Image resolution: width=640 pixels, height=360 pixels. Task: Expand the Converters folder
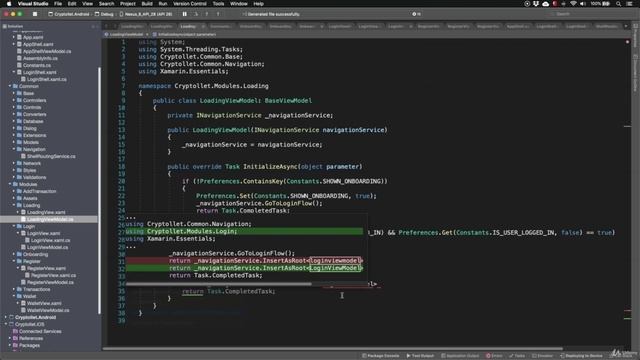pyautogui.click(x=14, y=114)
